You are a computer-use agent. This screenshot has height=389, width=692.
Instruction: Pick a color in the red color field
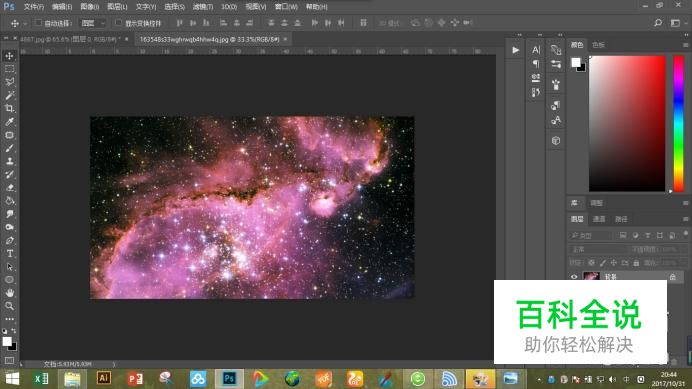[x=627, y=124]
